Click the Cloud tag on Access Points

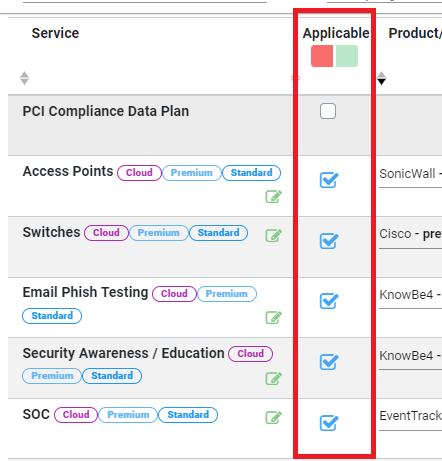(x=139, y=173)
